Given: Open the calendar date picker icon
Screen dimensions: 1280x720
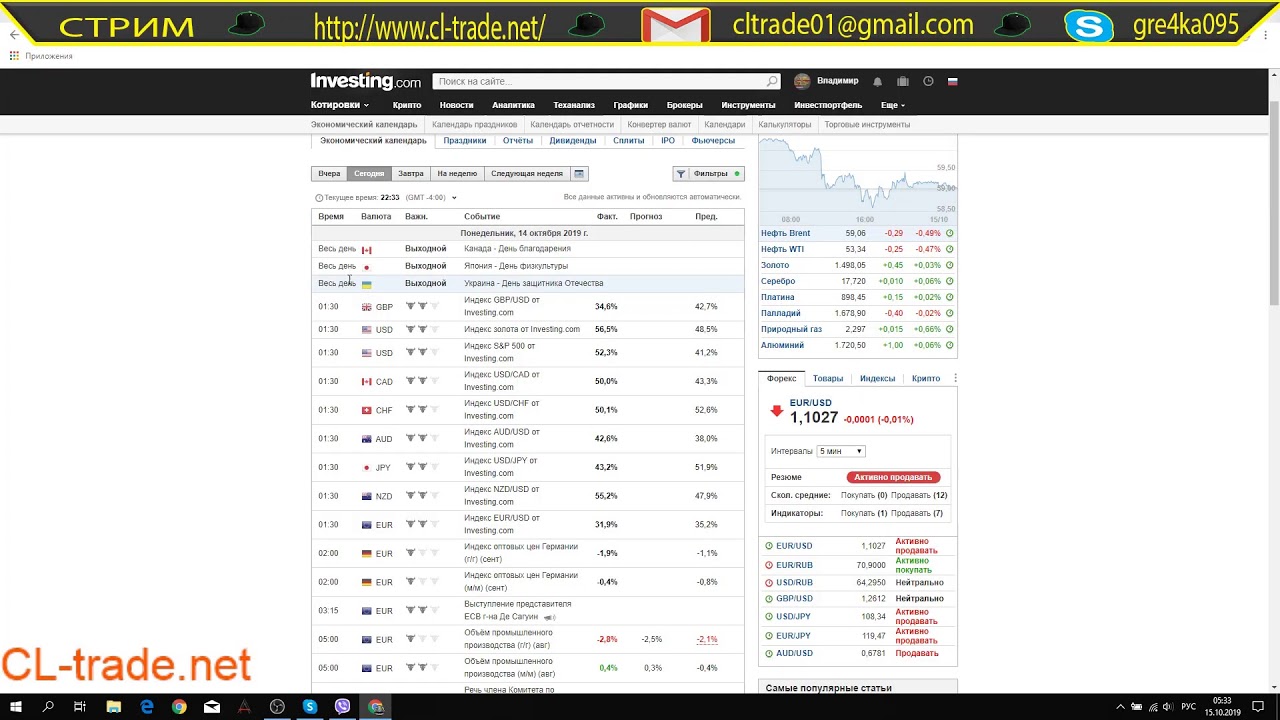Looking at the screenshot, I should (x=579, y=173).
